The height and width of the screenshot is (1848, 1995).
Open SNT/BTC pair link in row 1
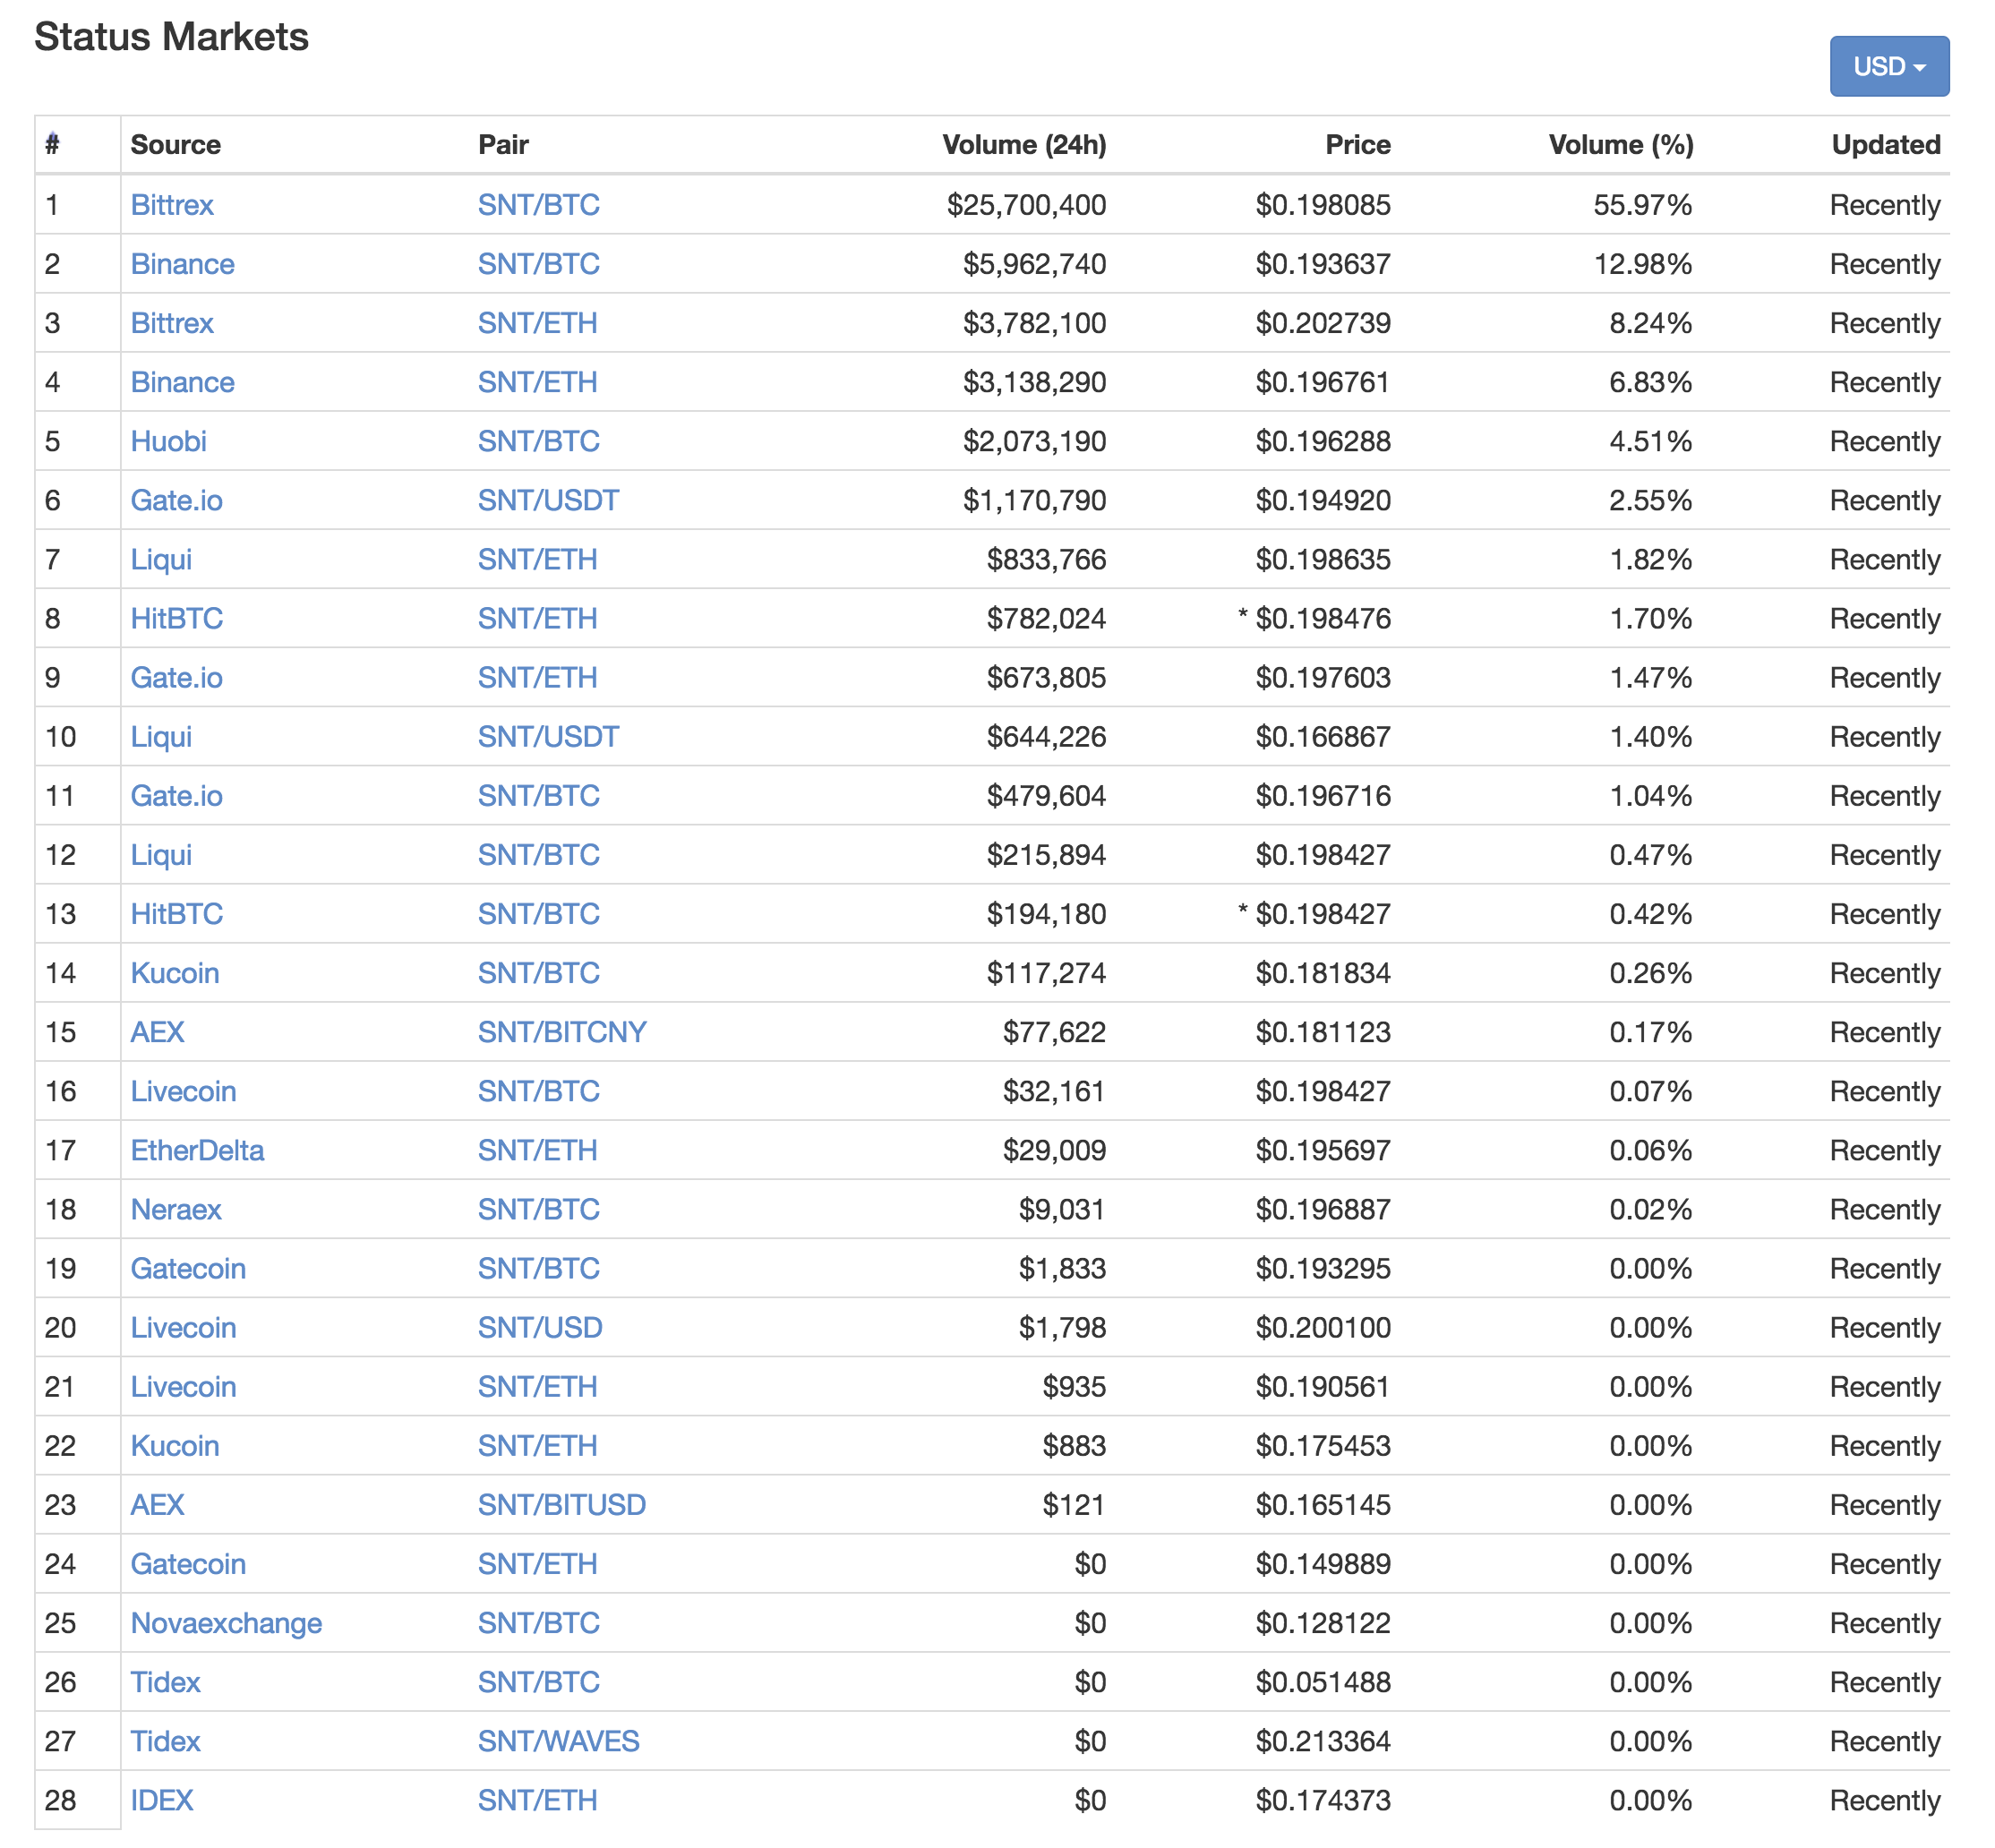click(x=538, y=205)
